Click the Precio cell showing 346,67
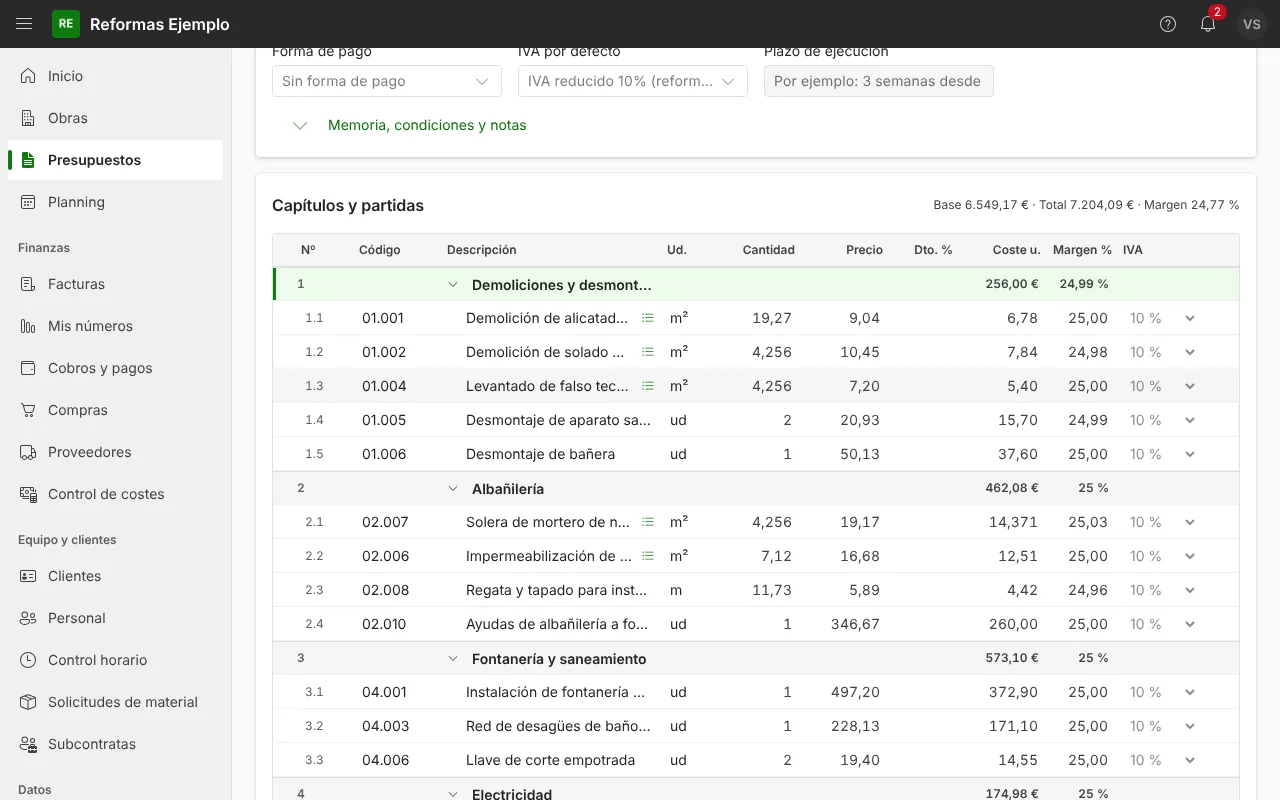Viewport: 1280px width, 800px height. pos(855,624)
